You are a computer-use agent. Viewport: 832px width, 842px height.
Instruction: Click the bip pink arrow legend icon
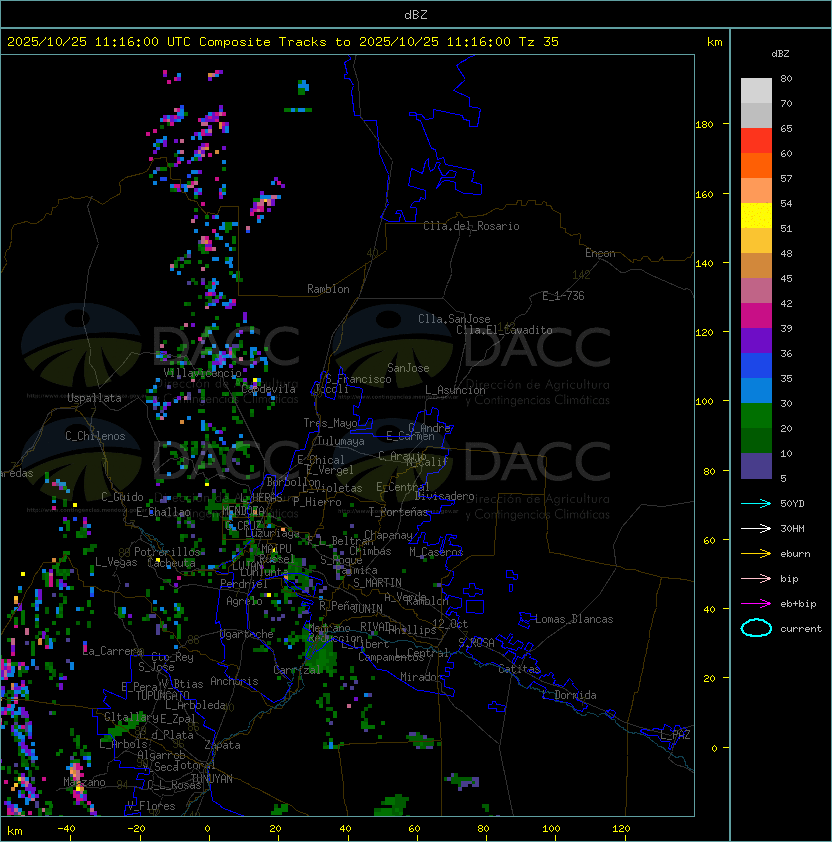(x=756, y=579)
